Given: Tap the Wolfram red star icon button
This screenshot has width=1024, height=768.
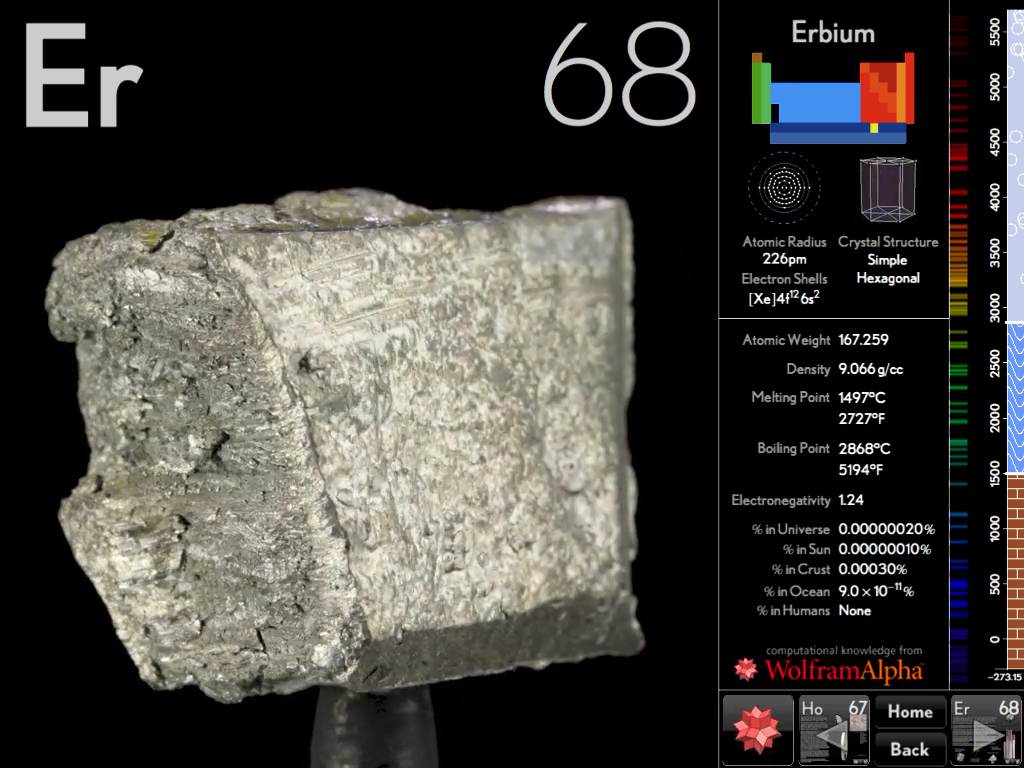Looking at the screenshot, I should point(757,730).
